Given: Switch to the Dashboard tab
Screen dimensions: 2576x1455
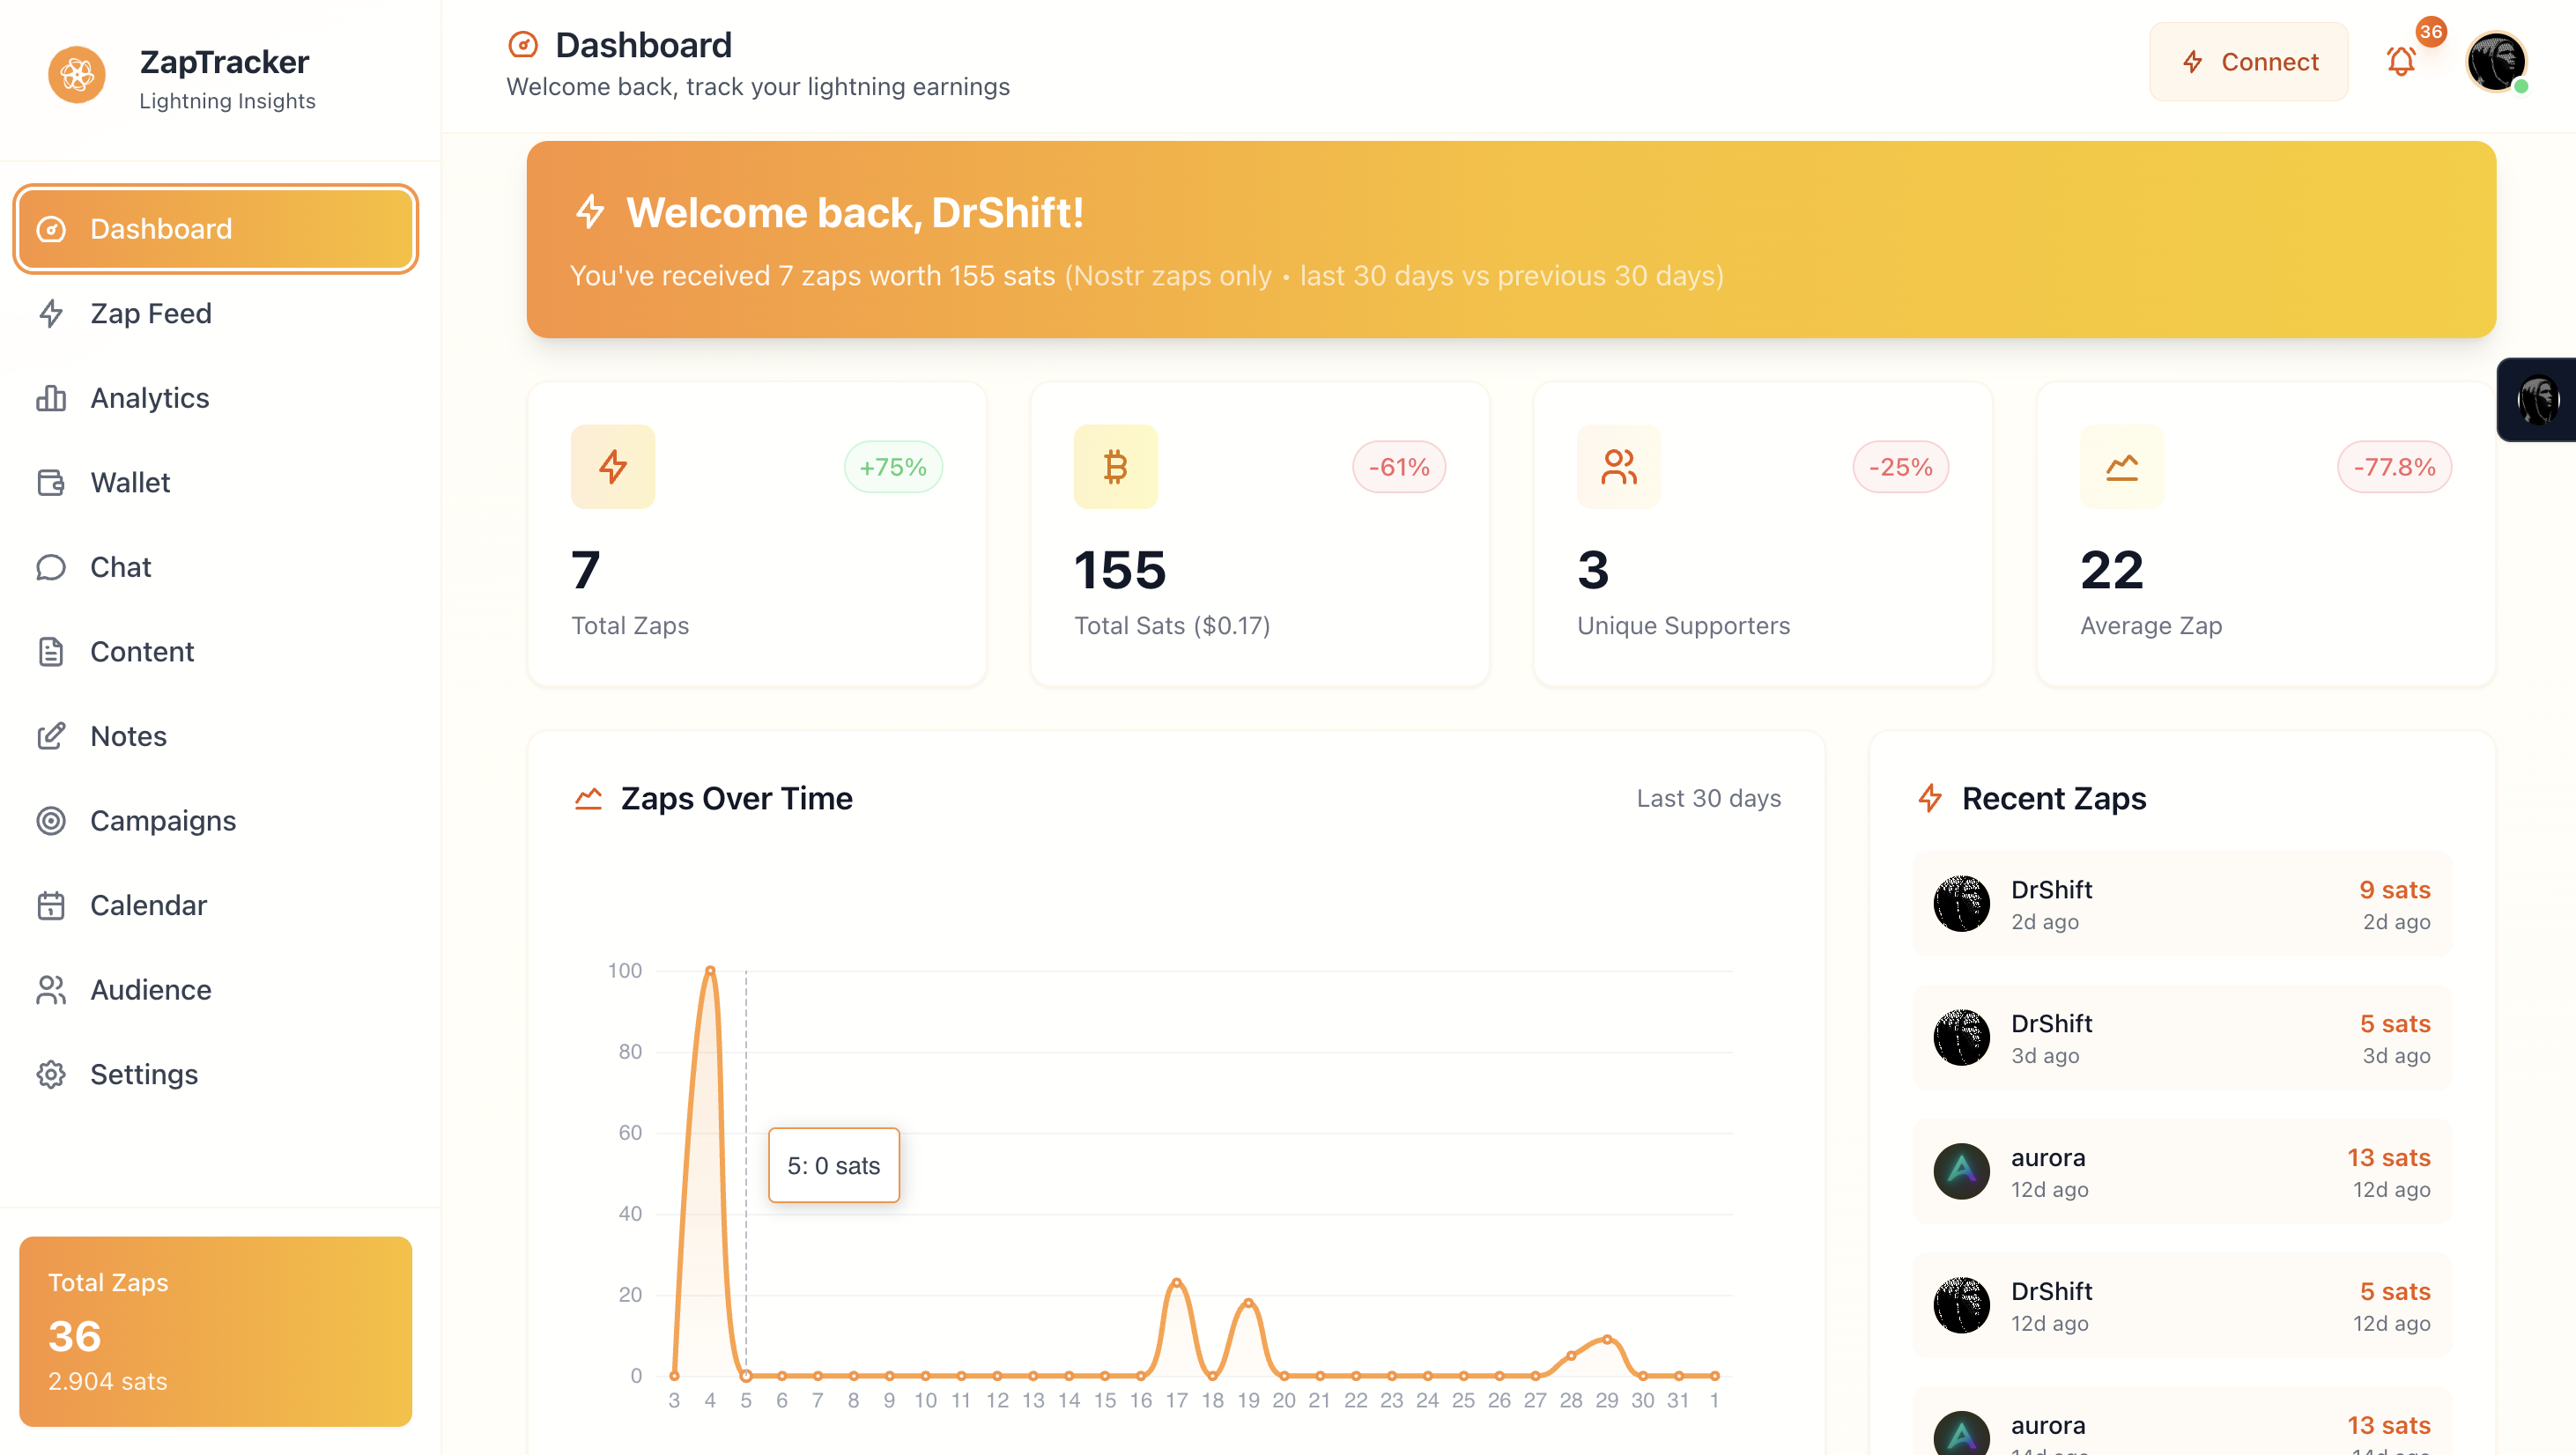Looking at the screenshot, I should (161, 228).
